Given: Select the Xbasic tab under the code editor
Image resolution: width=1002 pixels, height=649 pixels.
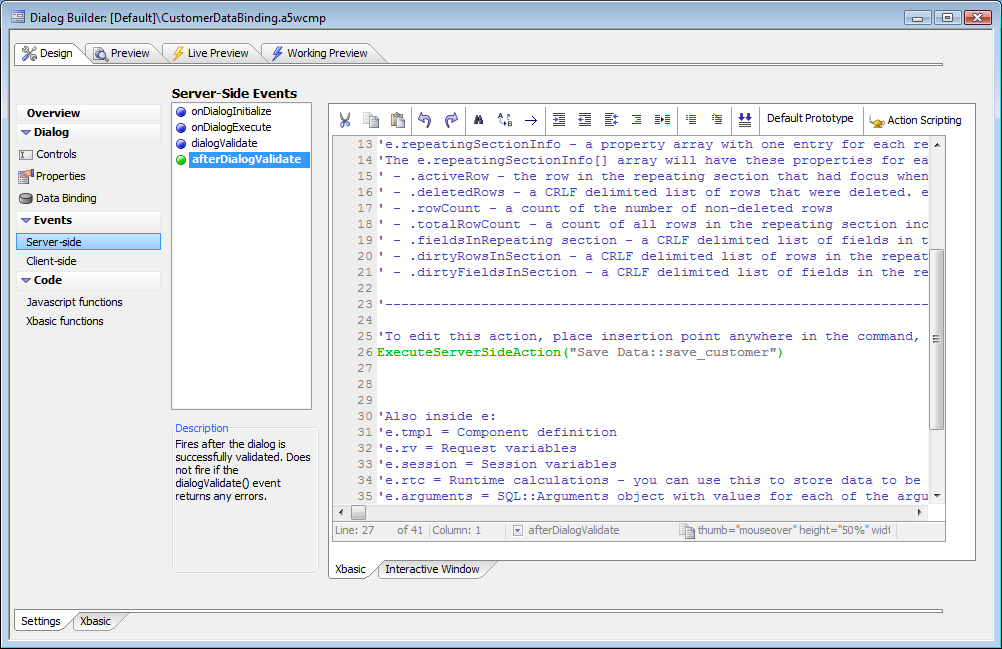Looking at the screenshot, I should (350, 569).
